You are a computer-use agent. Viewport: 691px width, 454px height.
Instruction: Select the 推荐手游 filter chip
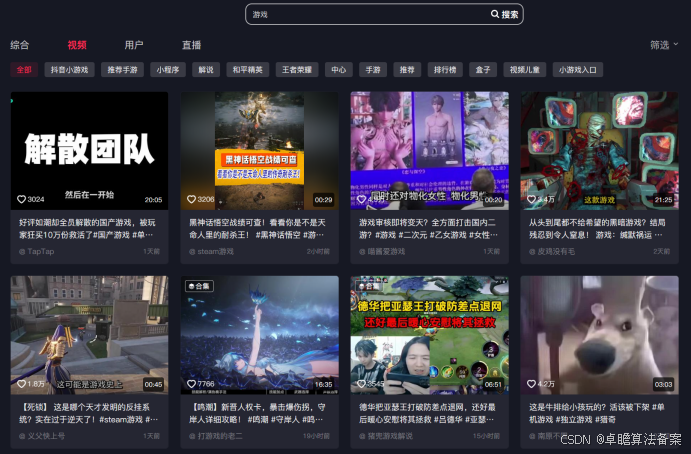point(123,70)
